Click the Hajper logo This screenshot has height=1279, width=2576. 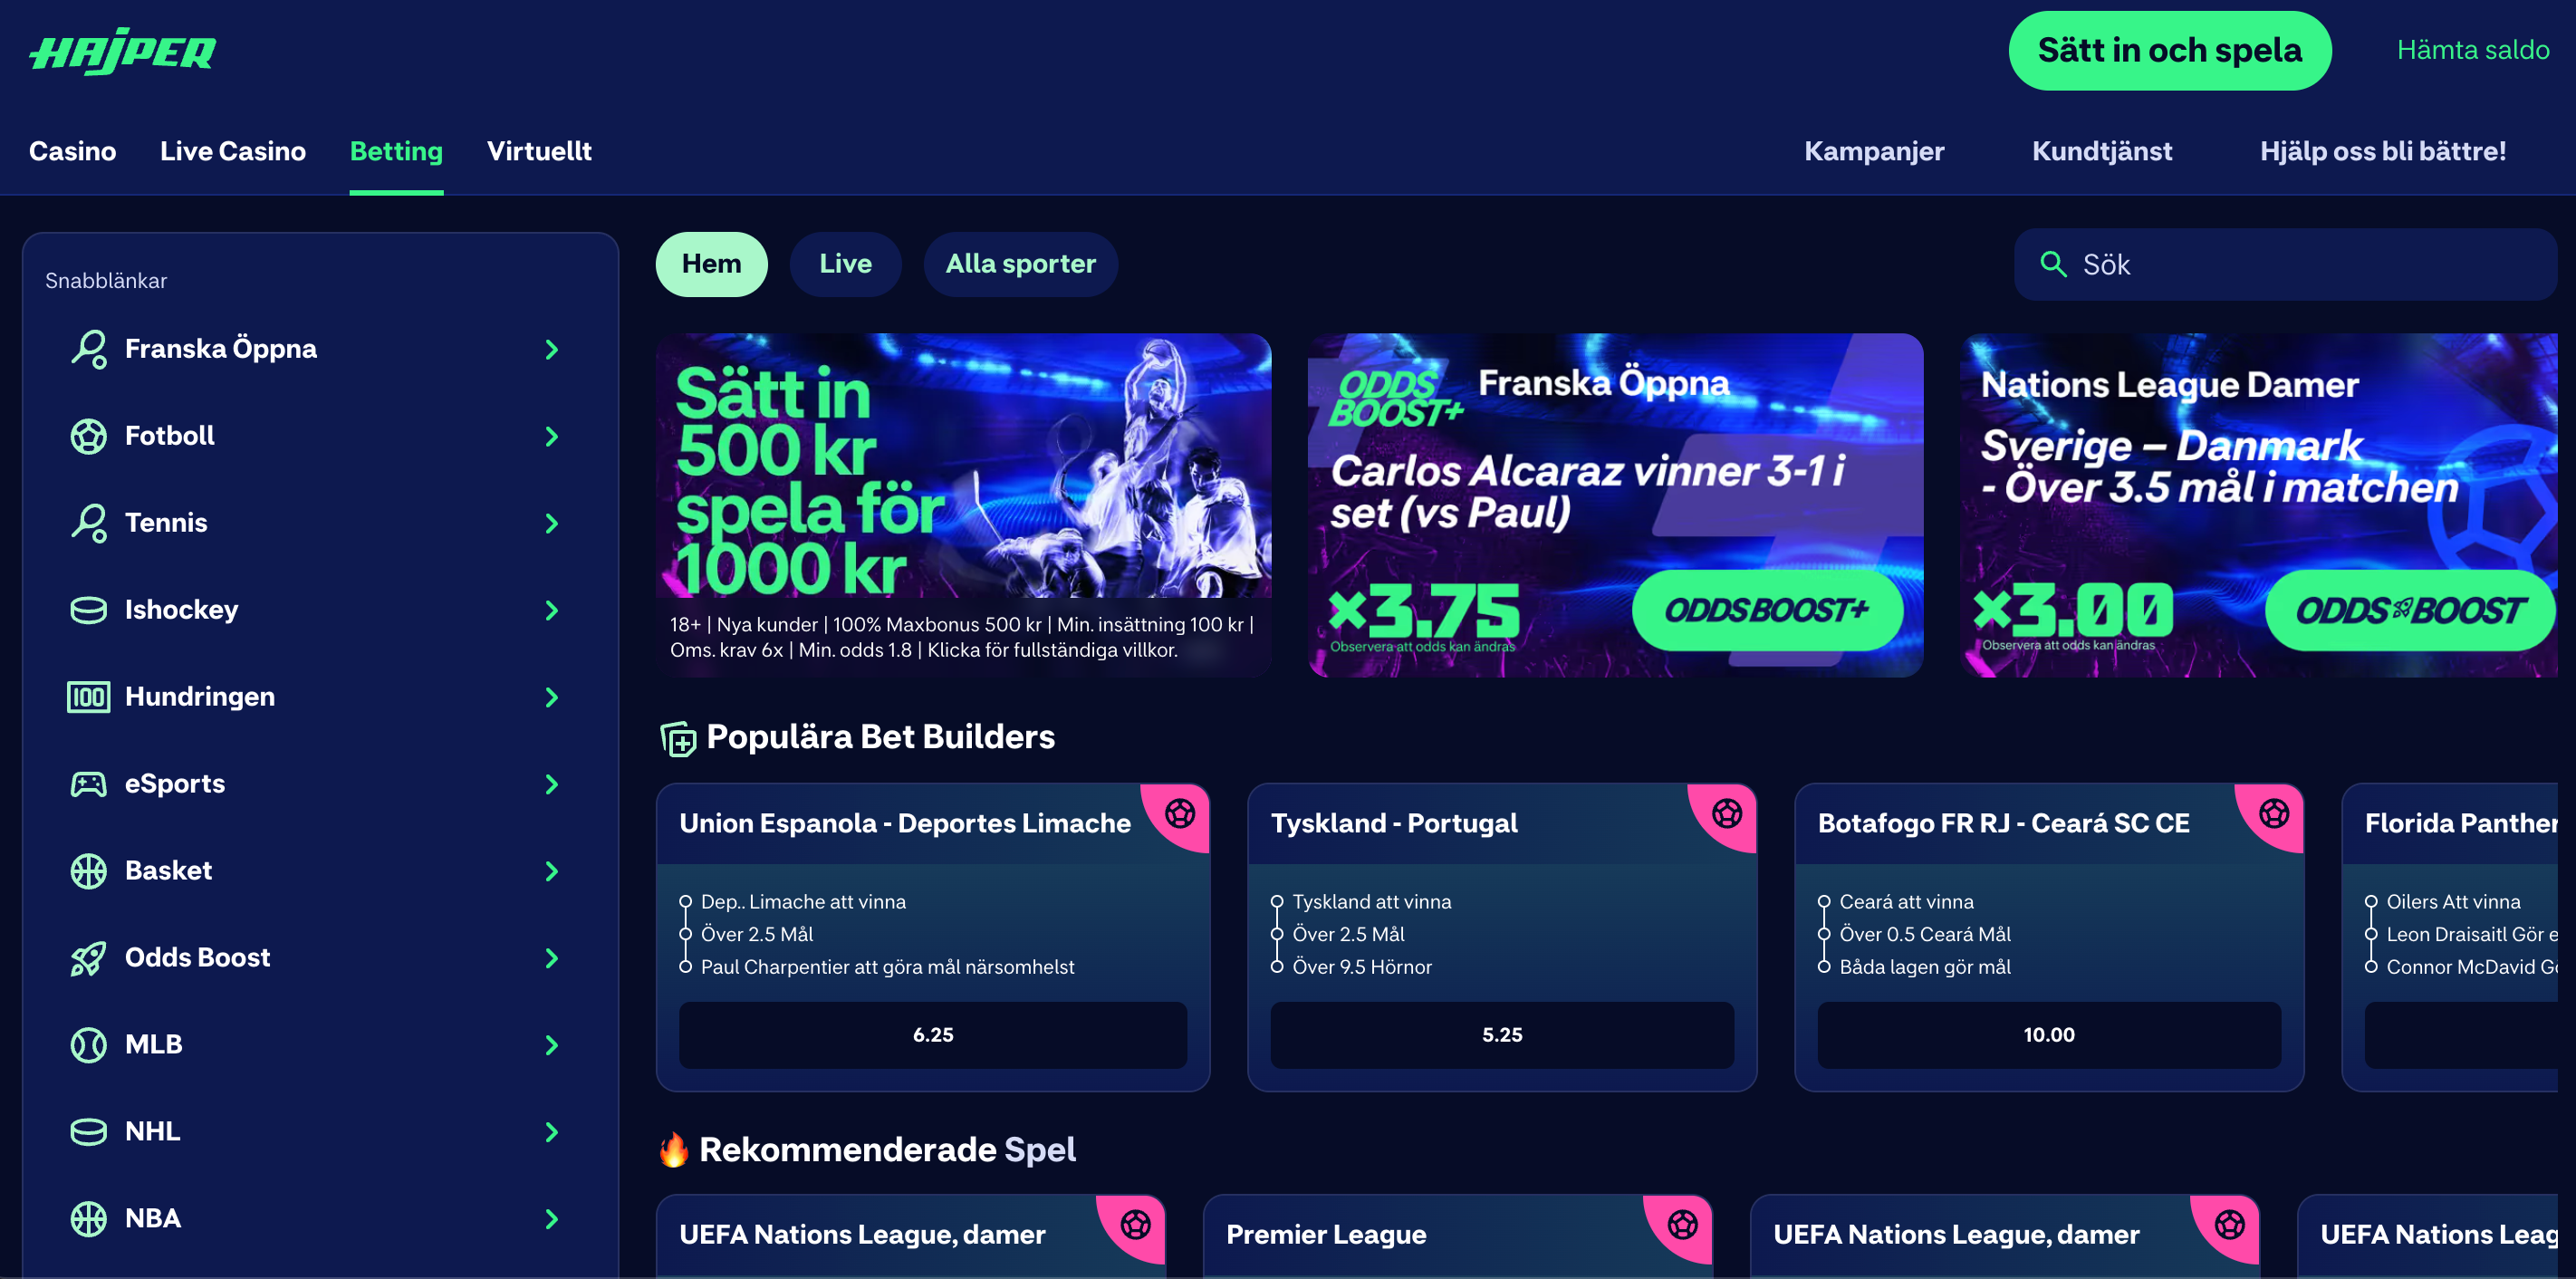(x=123, y=51)
